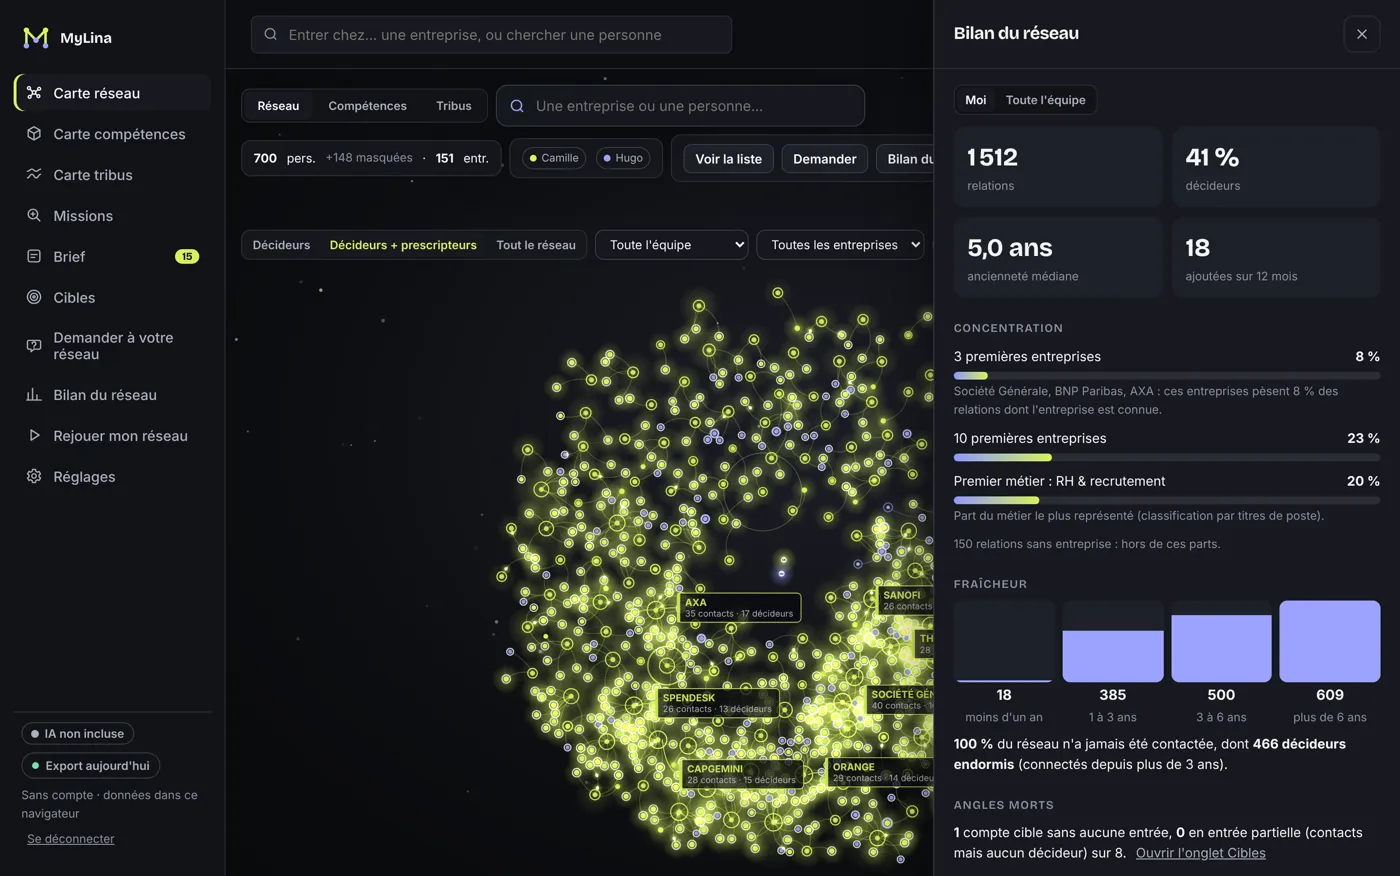Click the top company or person search field

(491, 35)
